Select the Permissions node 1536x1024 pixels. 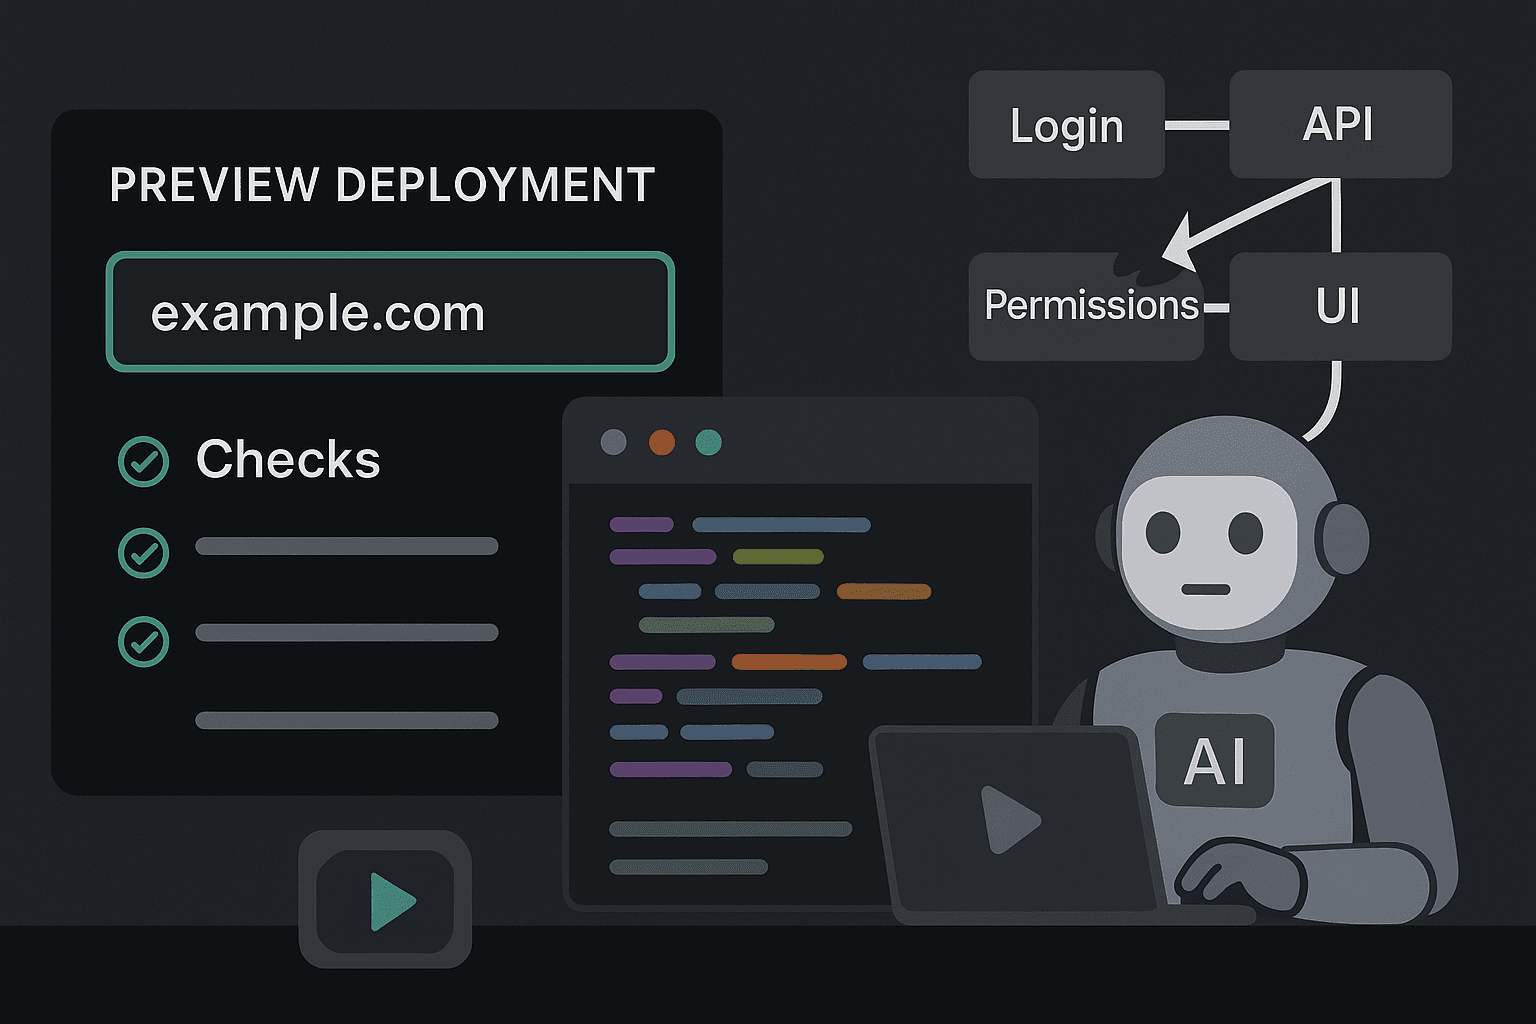click(x=1087, y=306)
